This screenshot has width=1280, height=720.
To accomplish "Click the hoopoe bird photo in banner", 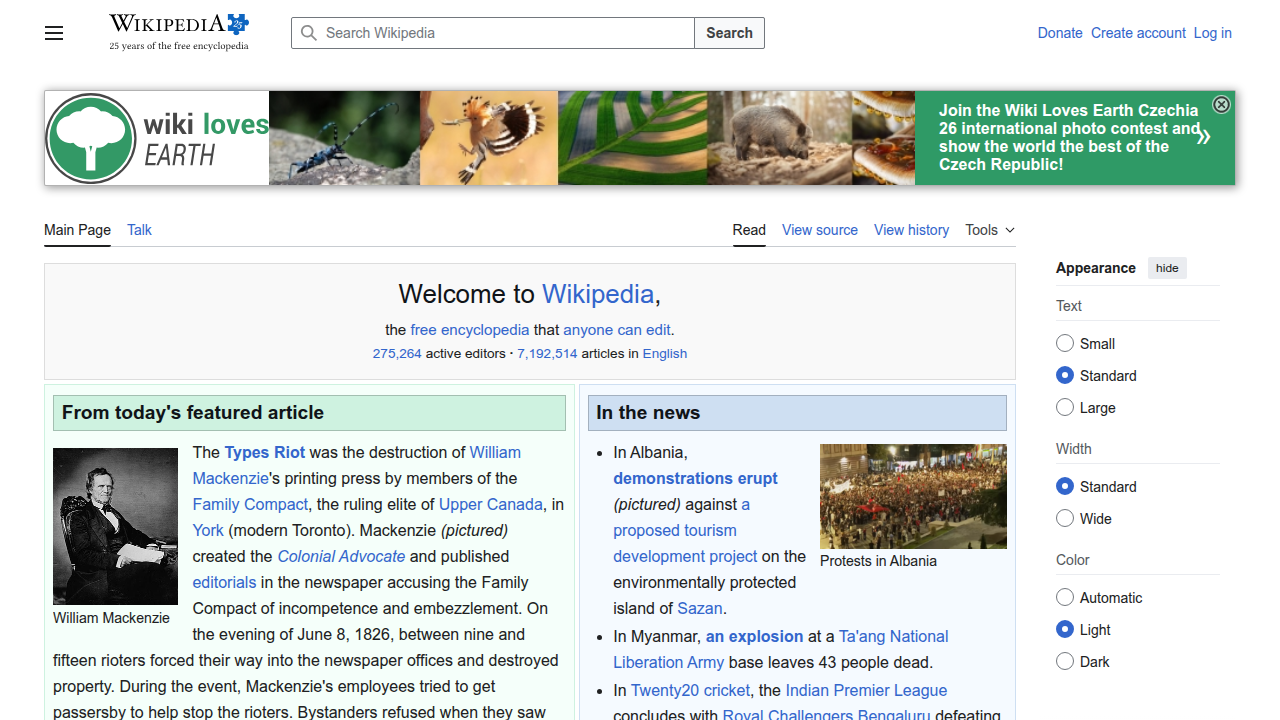I will click(489, 138).
